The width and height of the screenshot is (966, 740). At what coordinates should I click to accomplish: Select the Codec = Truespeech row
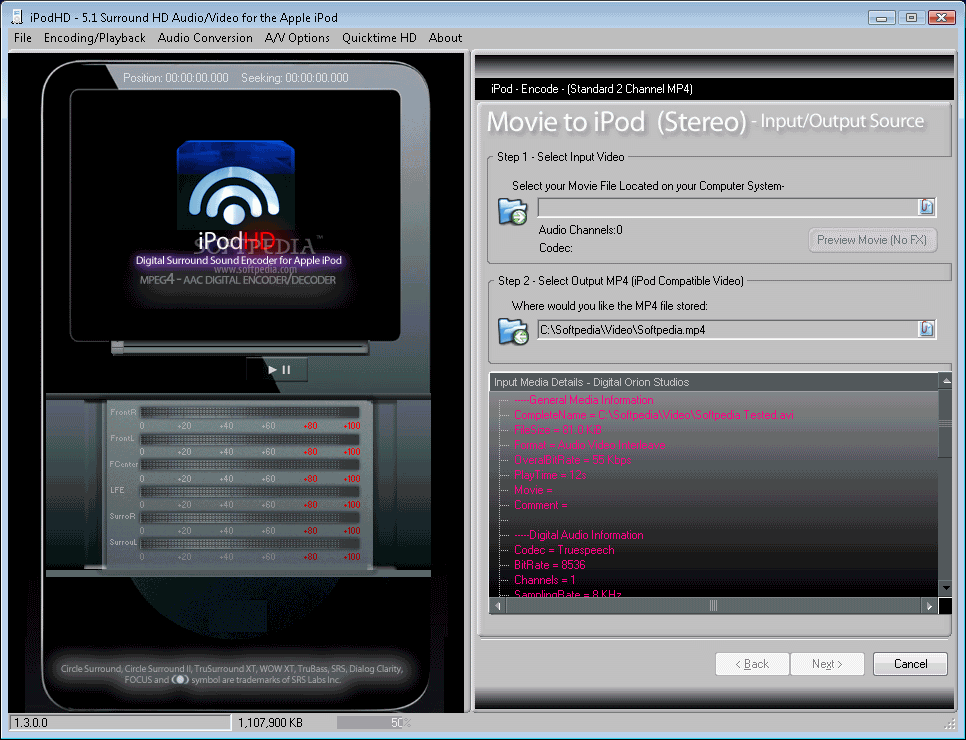click(564, 550)
